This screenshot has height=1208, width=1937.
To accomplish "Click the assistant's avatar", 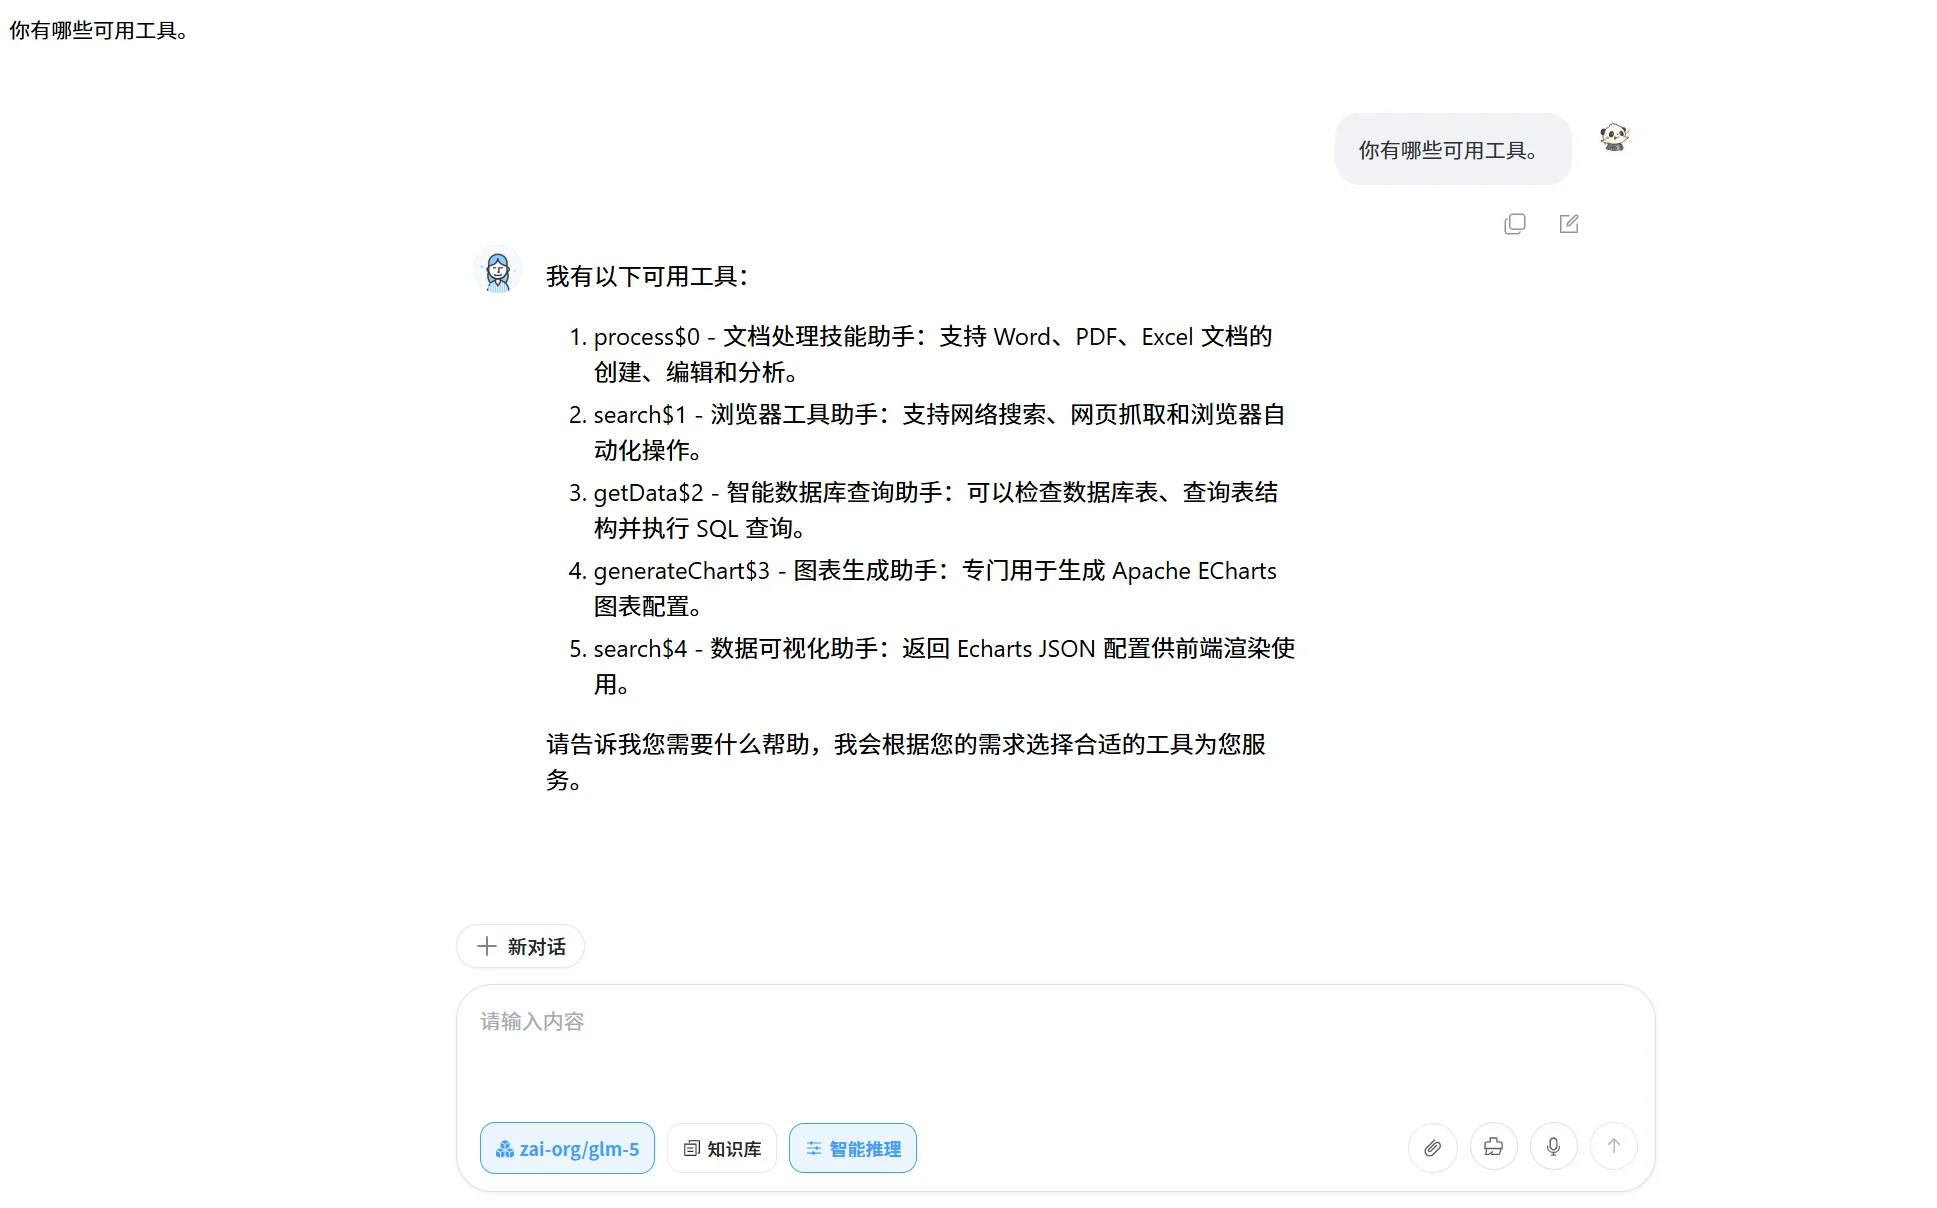I will click(x=497, y=269).
